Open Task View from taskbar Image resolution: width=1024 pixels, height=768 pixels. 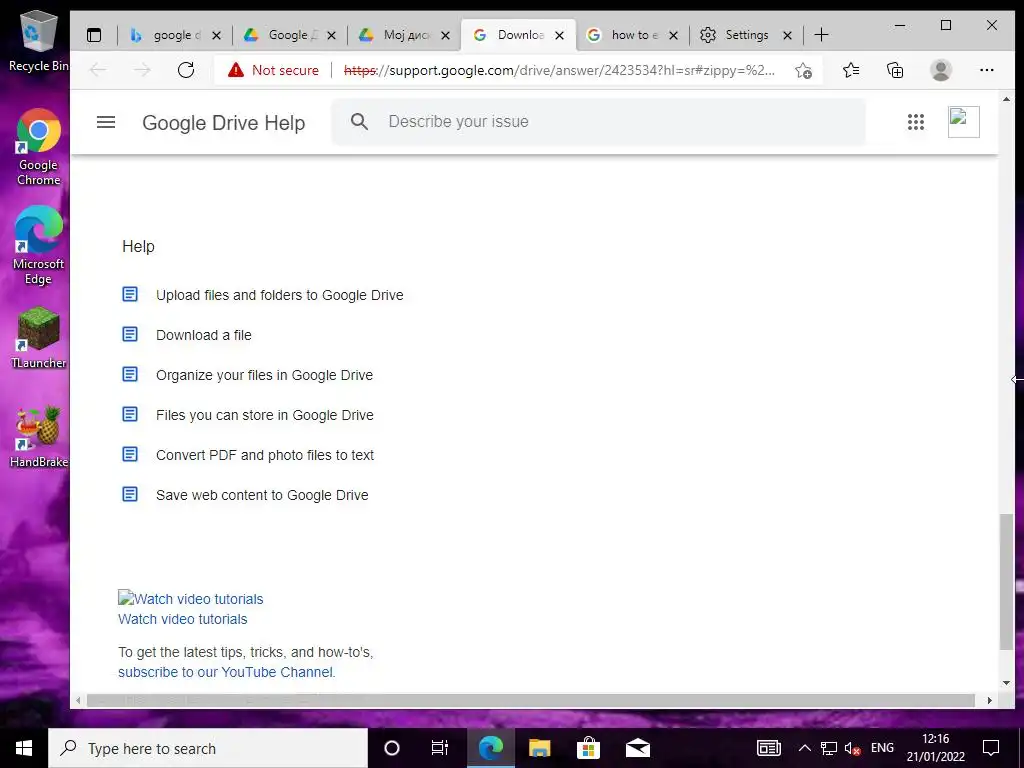[x=440, y=748]
